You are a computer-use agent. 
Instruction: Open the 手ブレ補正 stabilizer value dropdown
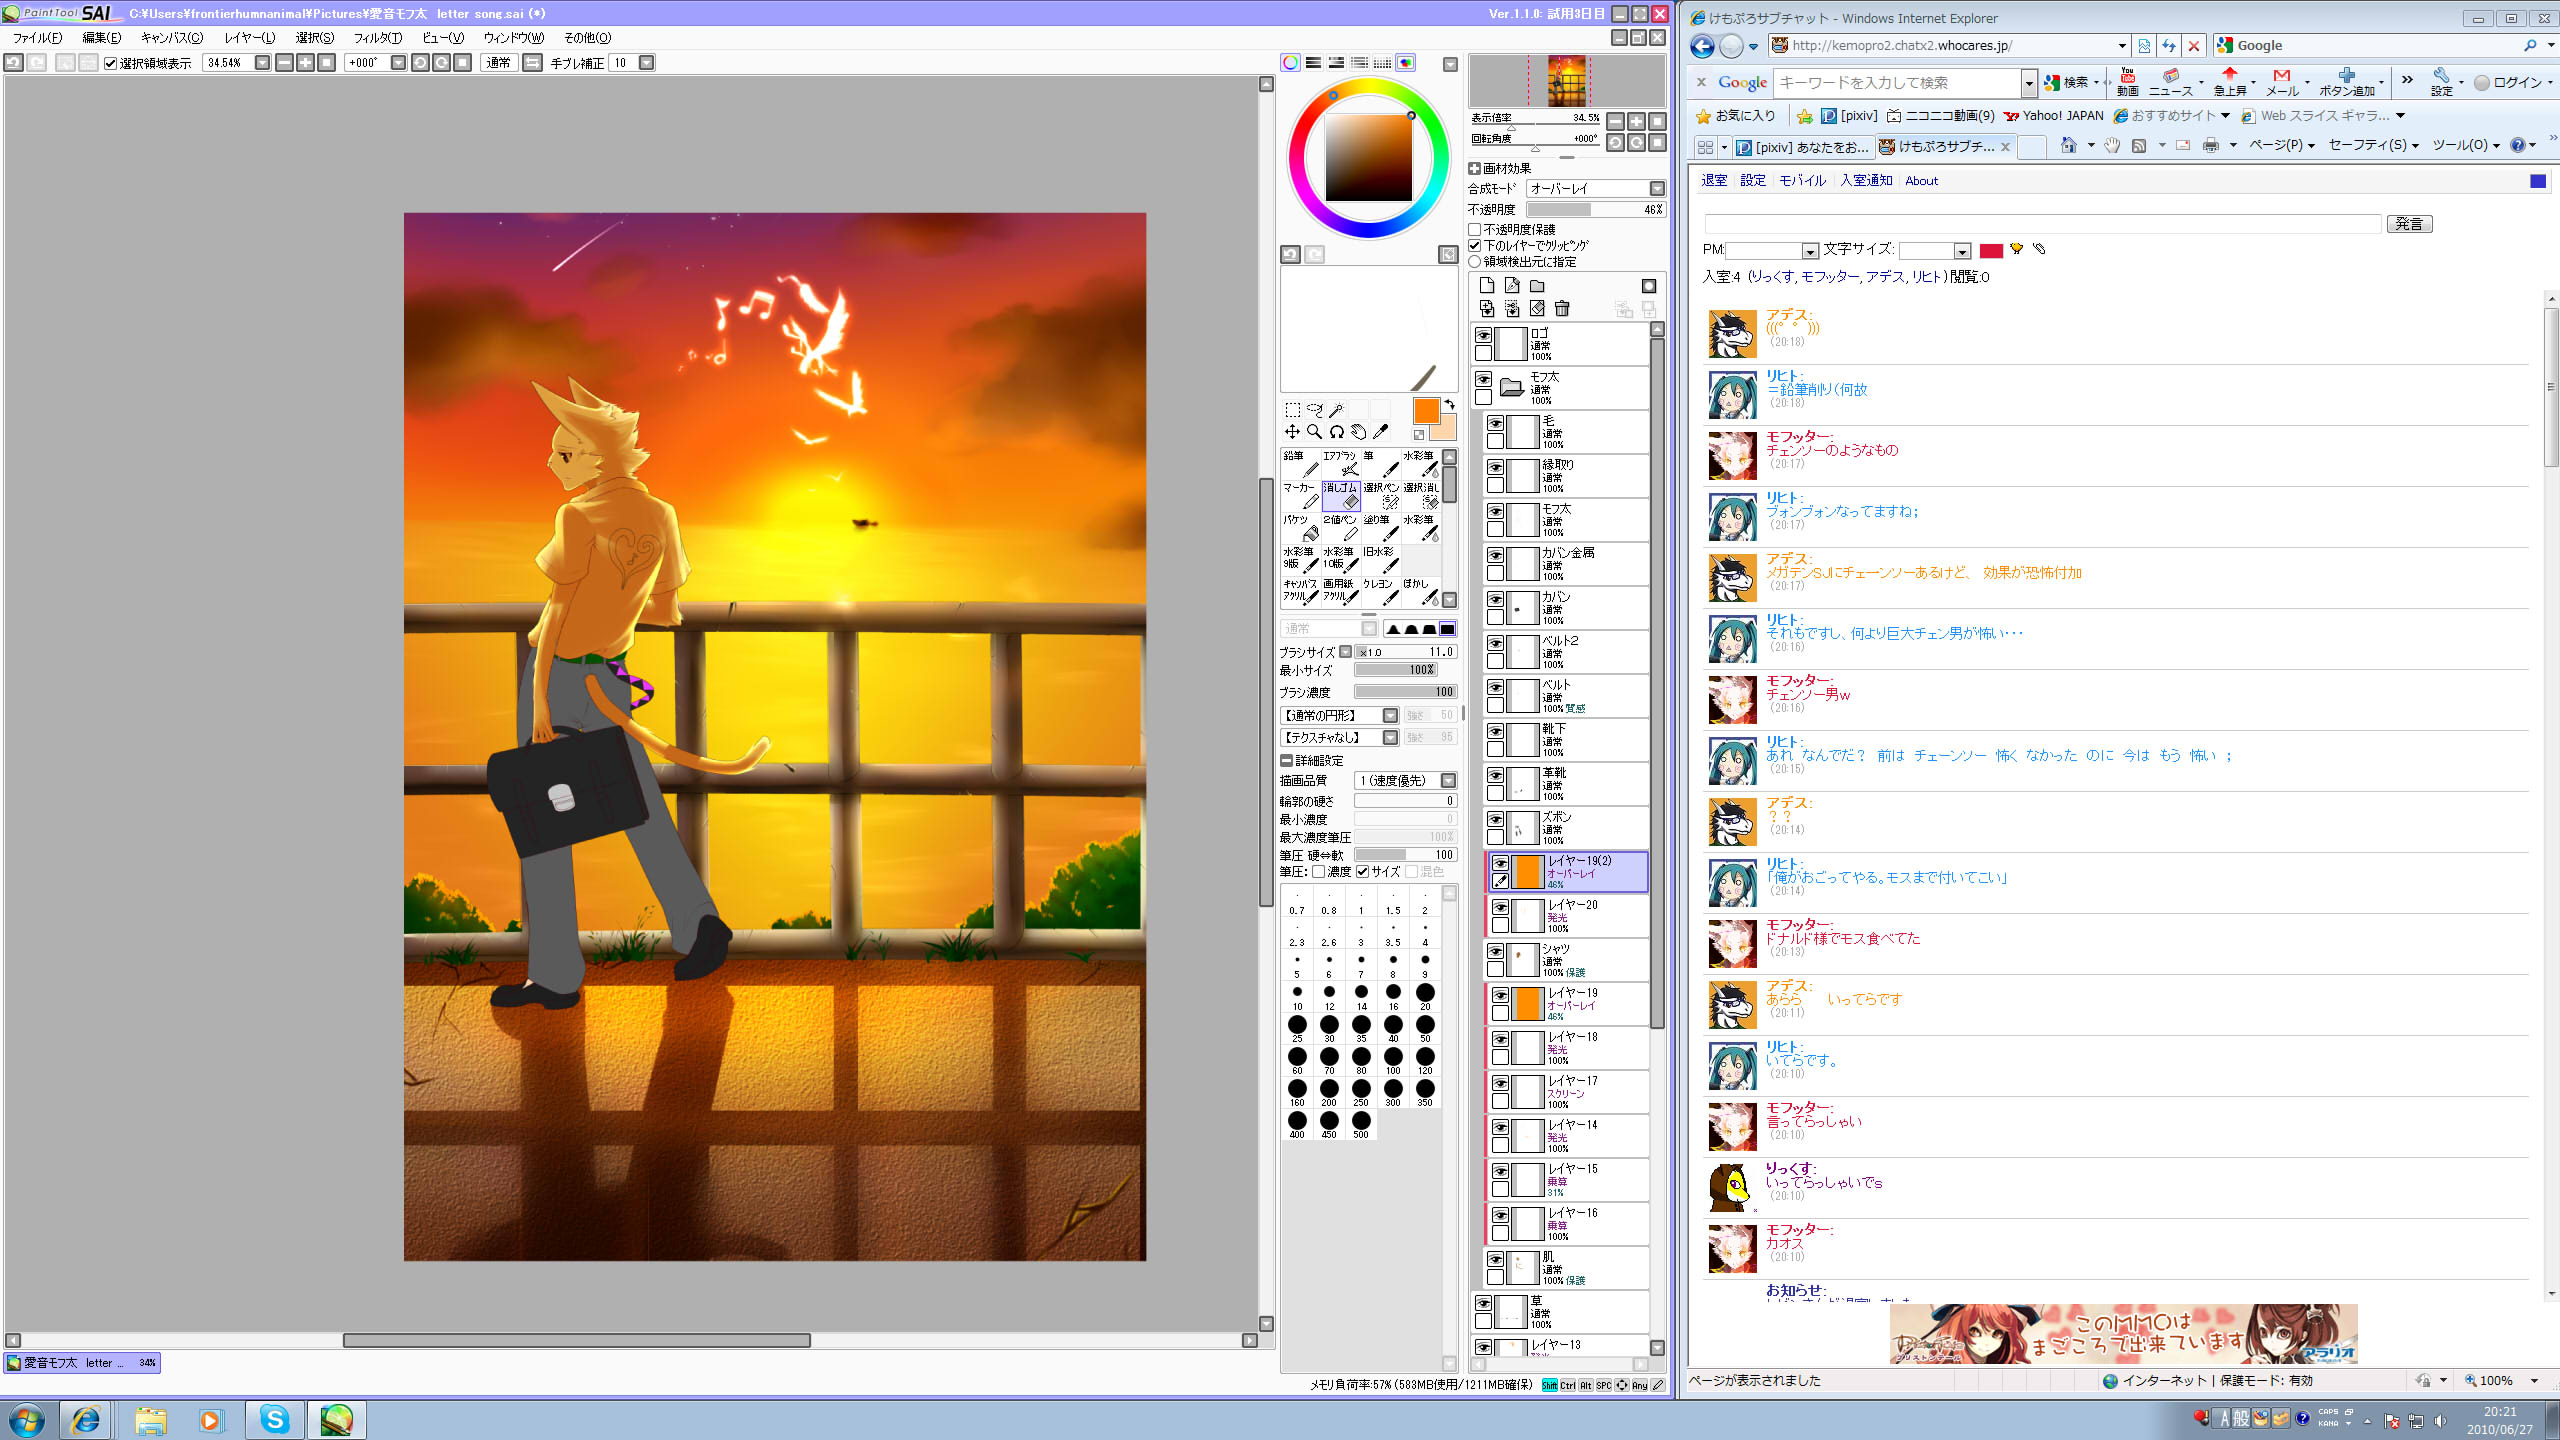click(646, 63)
